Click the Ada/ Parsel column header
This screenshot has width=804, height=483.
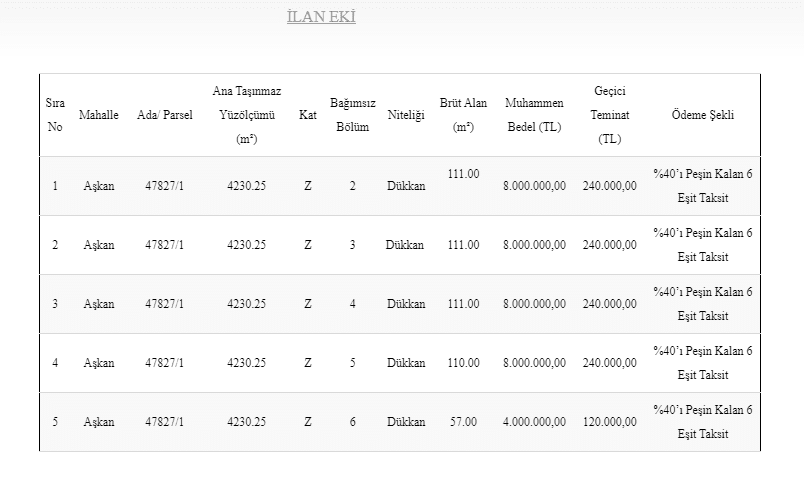pyautogui.click(x=164, y=115)
